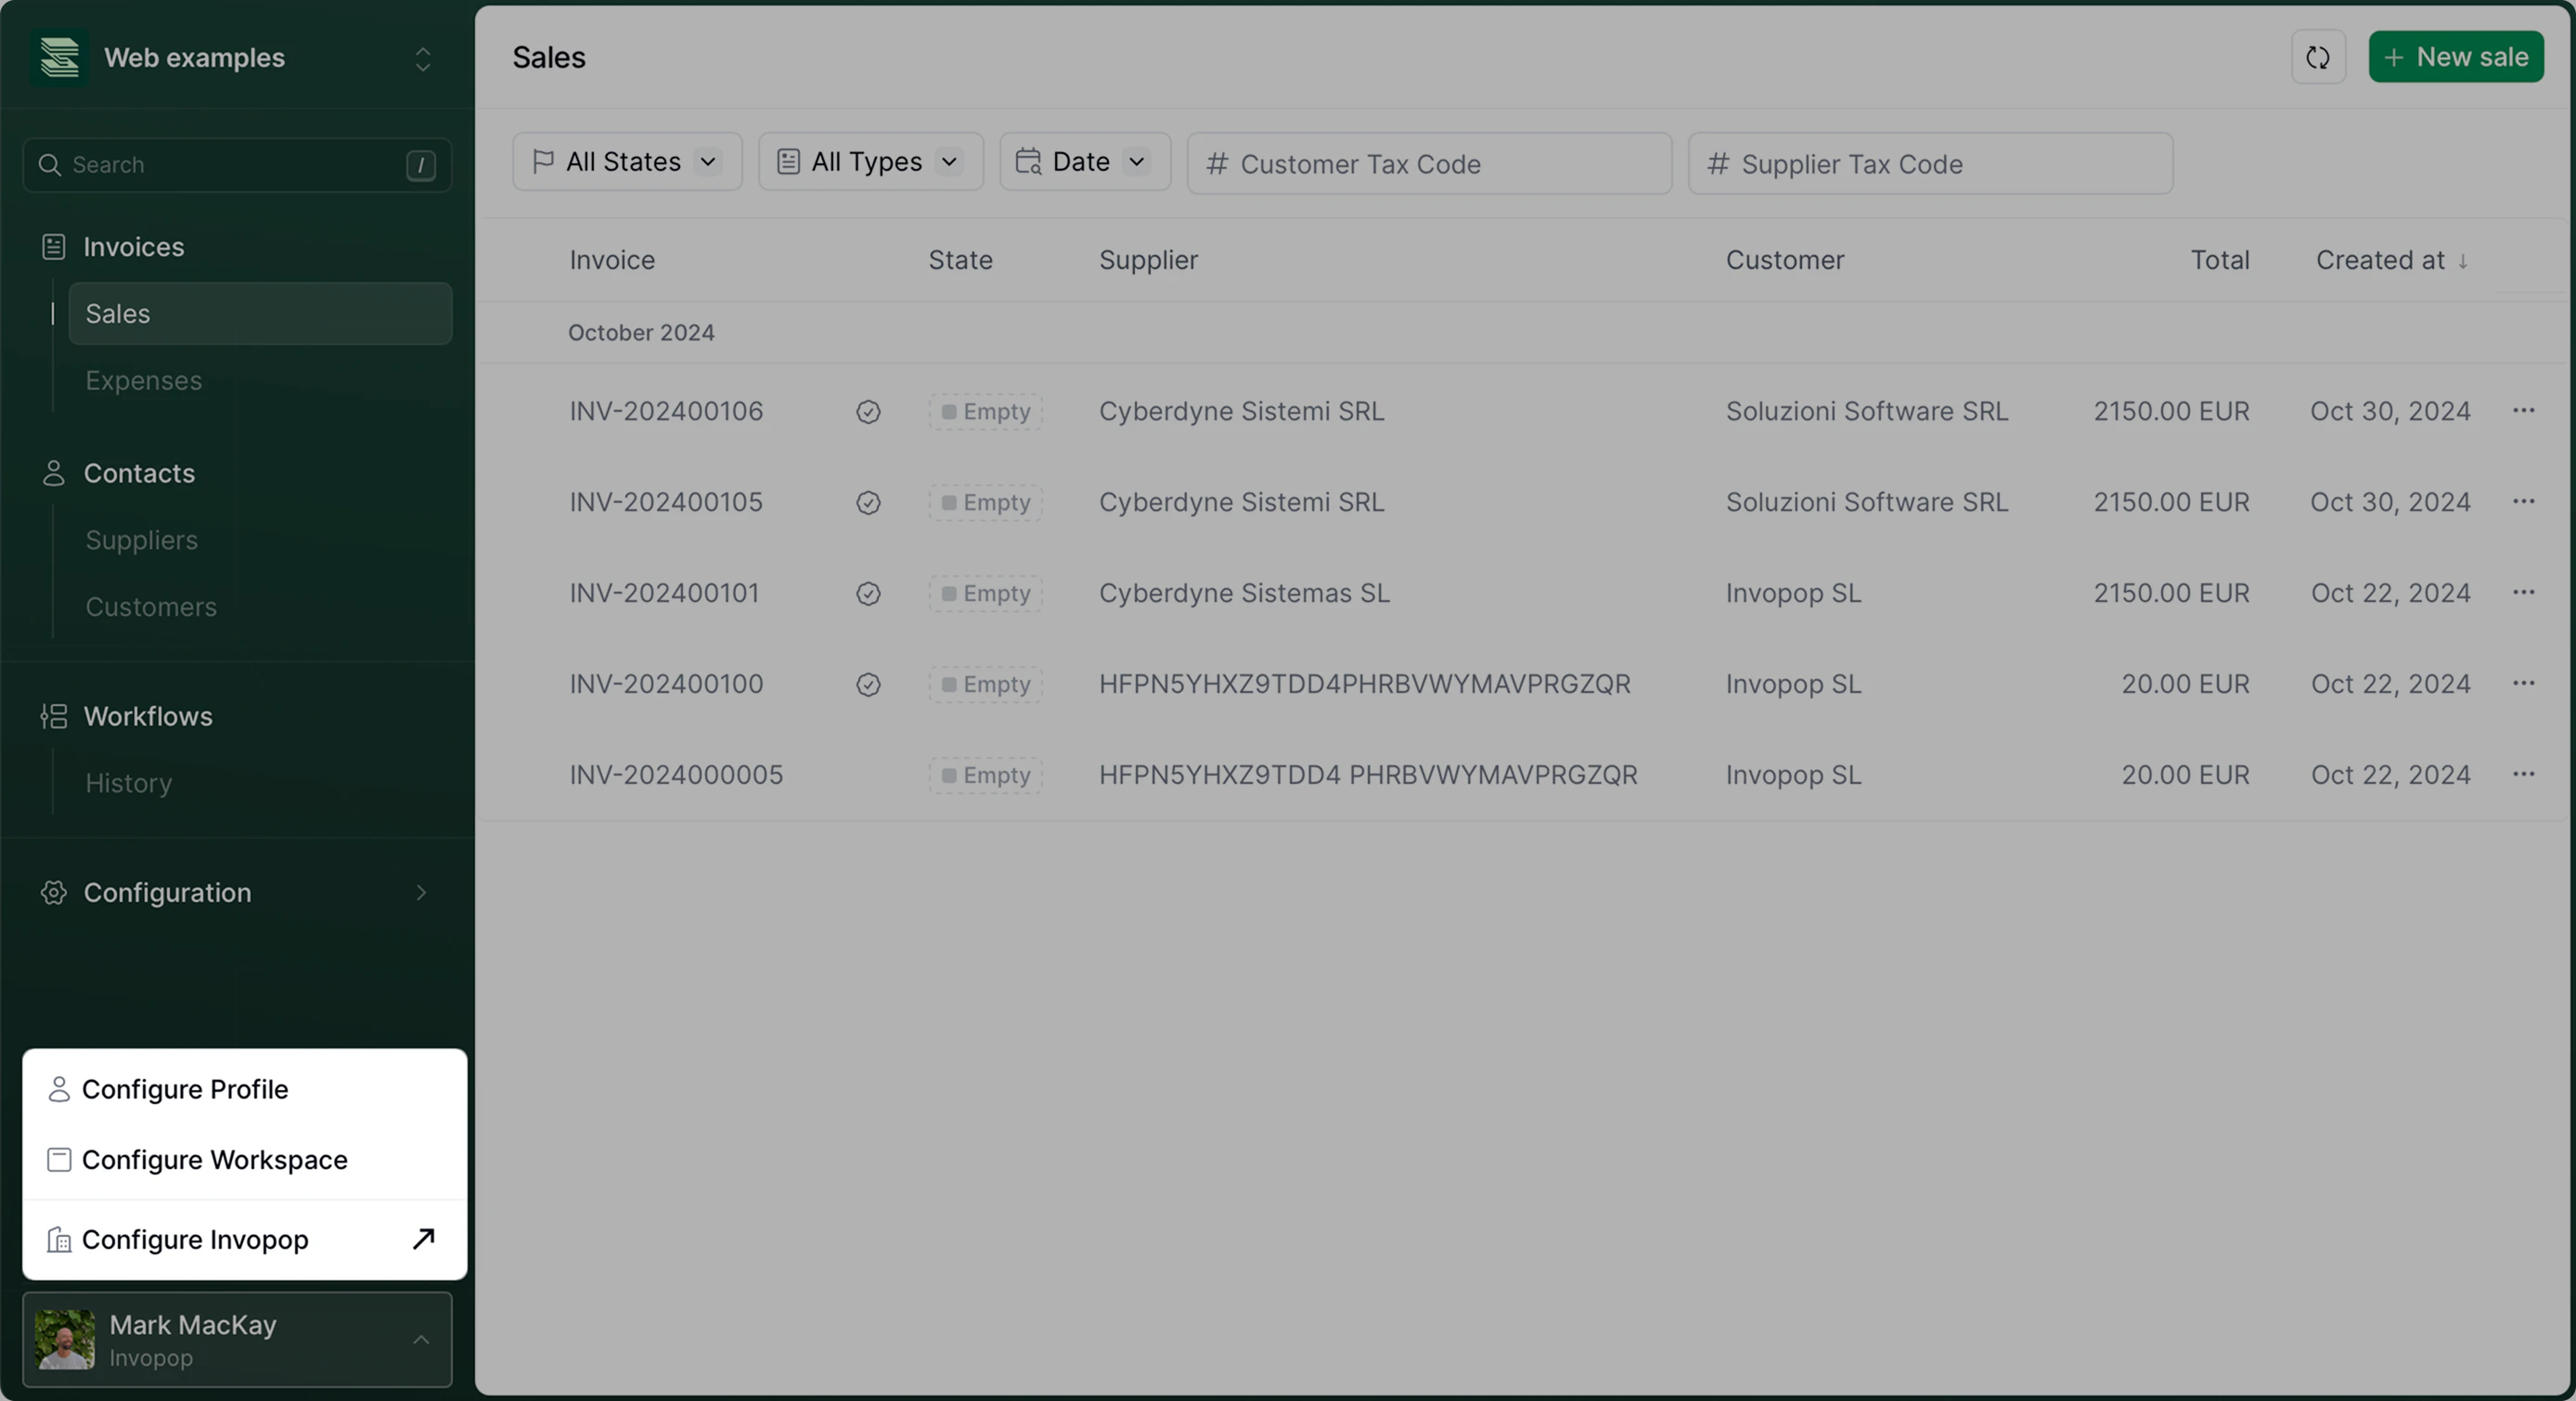2576x1401 pixels.
Task: Click the Workflows icon in the sidebar
Action: [54, 716]
